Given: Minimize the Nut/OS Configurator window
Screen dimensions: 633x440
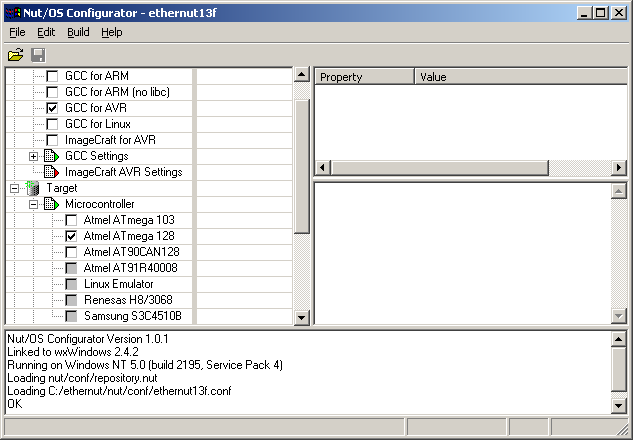Looking at the screenshot, I should click(x=584, y=13).
